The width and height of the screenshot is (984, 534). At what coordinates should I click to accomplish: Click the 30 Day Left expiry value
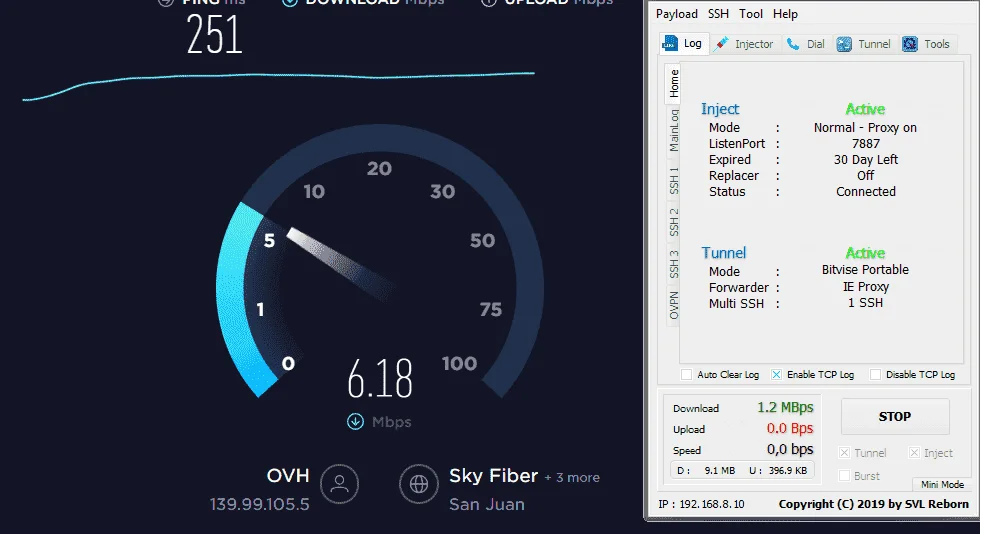pyautogui.click(x=865, y=160)
